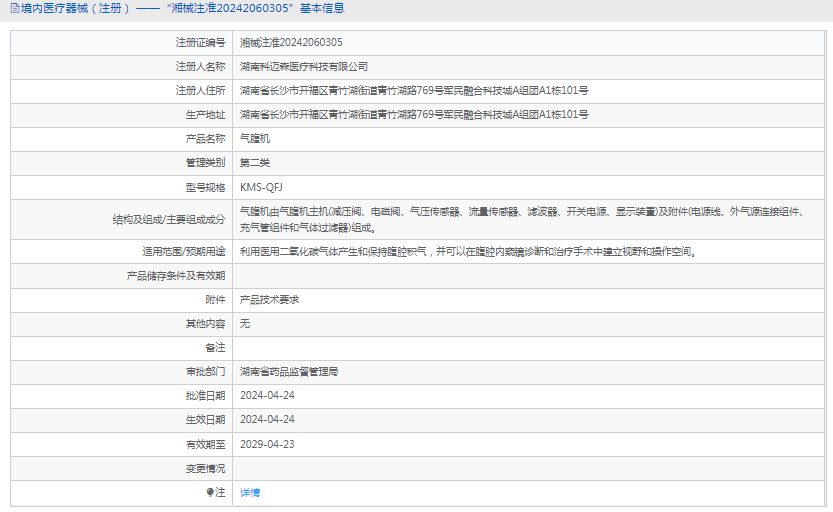
Task: Open the 详情 link in the 注 row
Action: [x=250, y=492]
